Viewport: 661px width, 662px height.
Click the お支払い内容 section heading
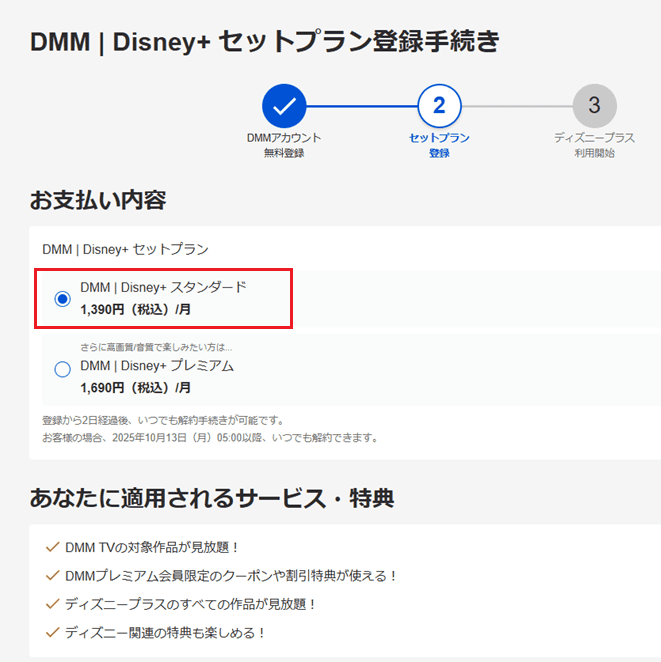pos(97,199)
